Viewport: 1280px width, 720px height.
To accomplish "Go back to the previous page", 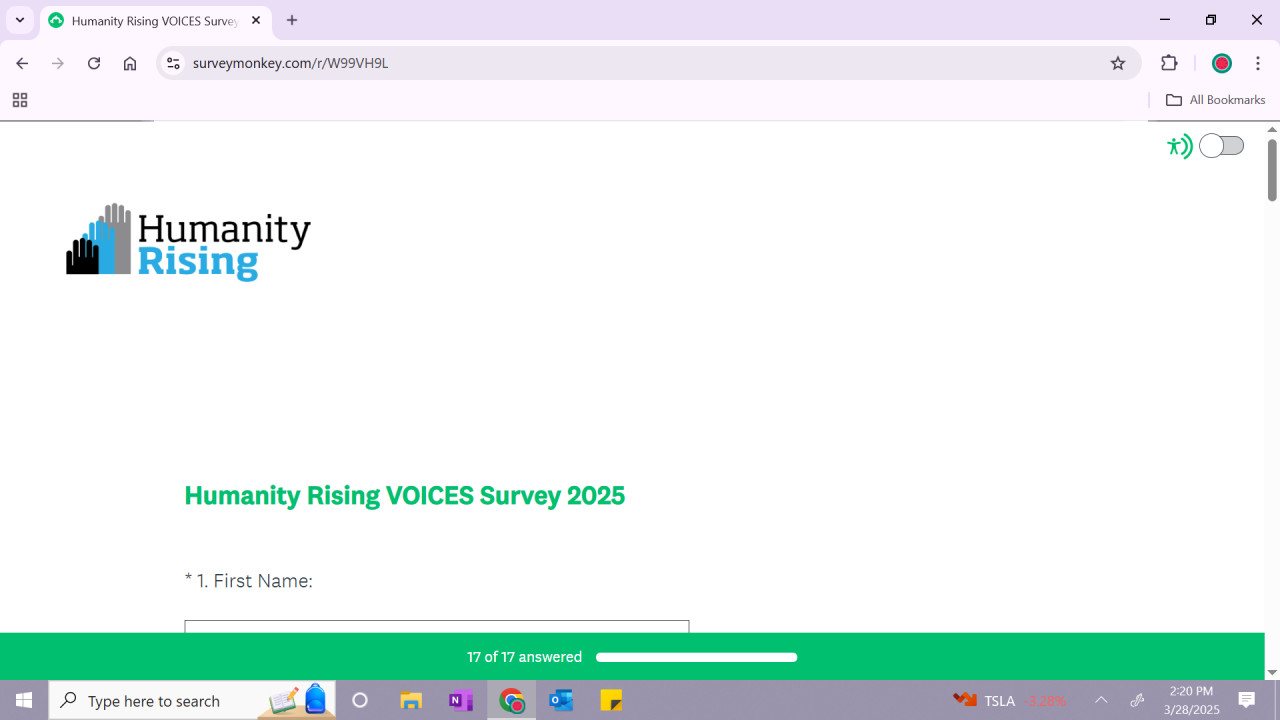I will (x=22, y=63).
